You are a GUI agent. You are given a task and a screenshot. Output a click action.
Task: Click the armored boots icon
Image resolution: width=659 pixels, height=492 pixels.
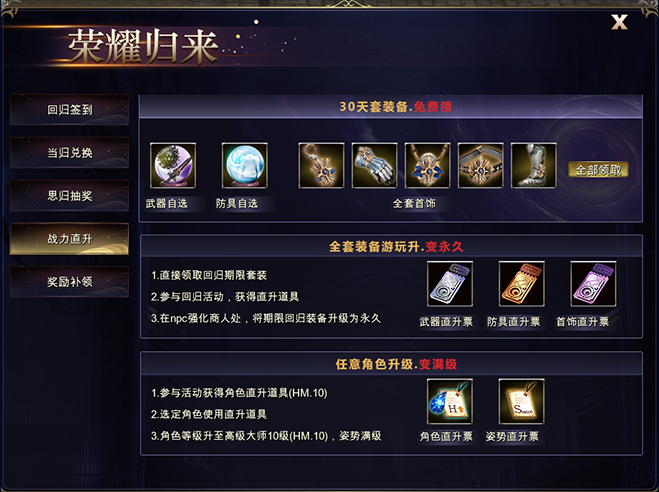point(533,165)
